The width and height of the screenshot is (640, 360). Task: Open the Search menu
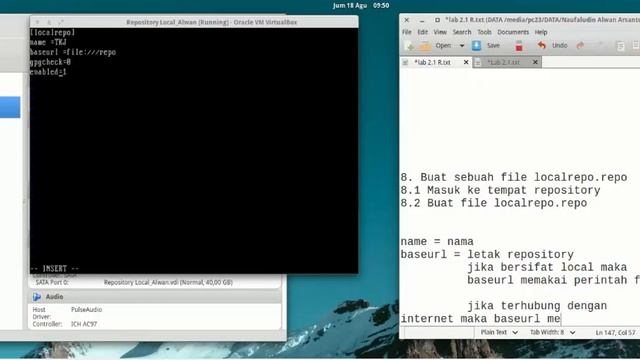462,32
